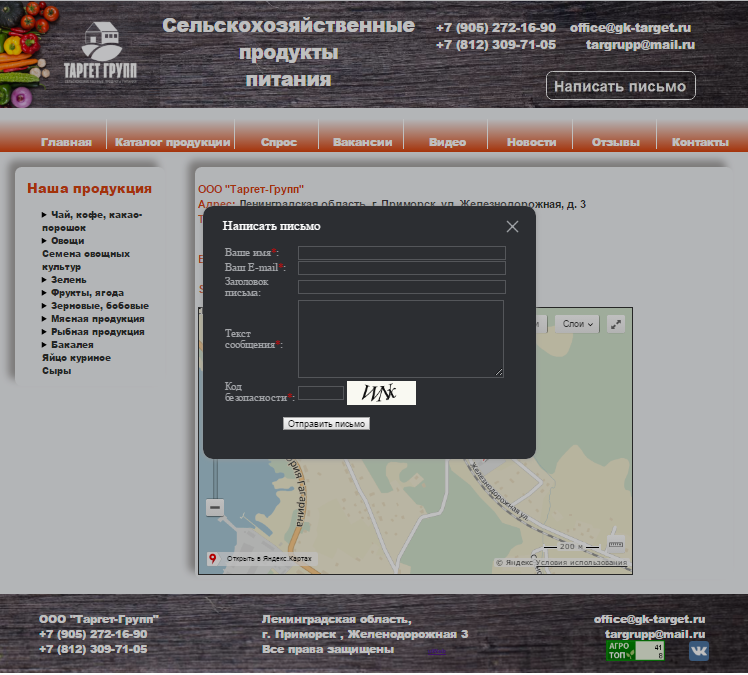Click the map ruler tool icon
This screenshot has height=675, width=748.
616,544
